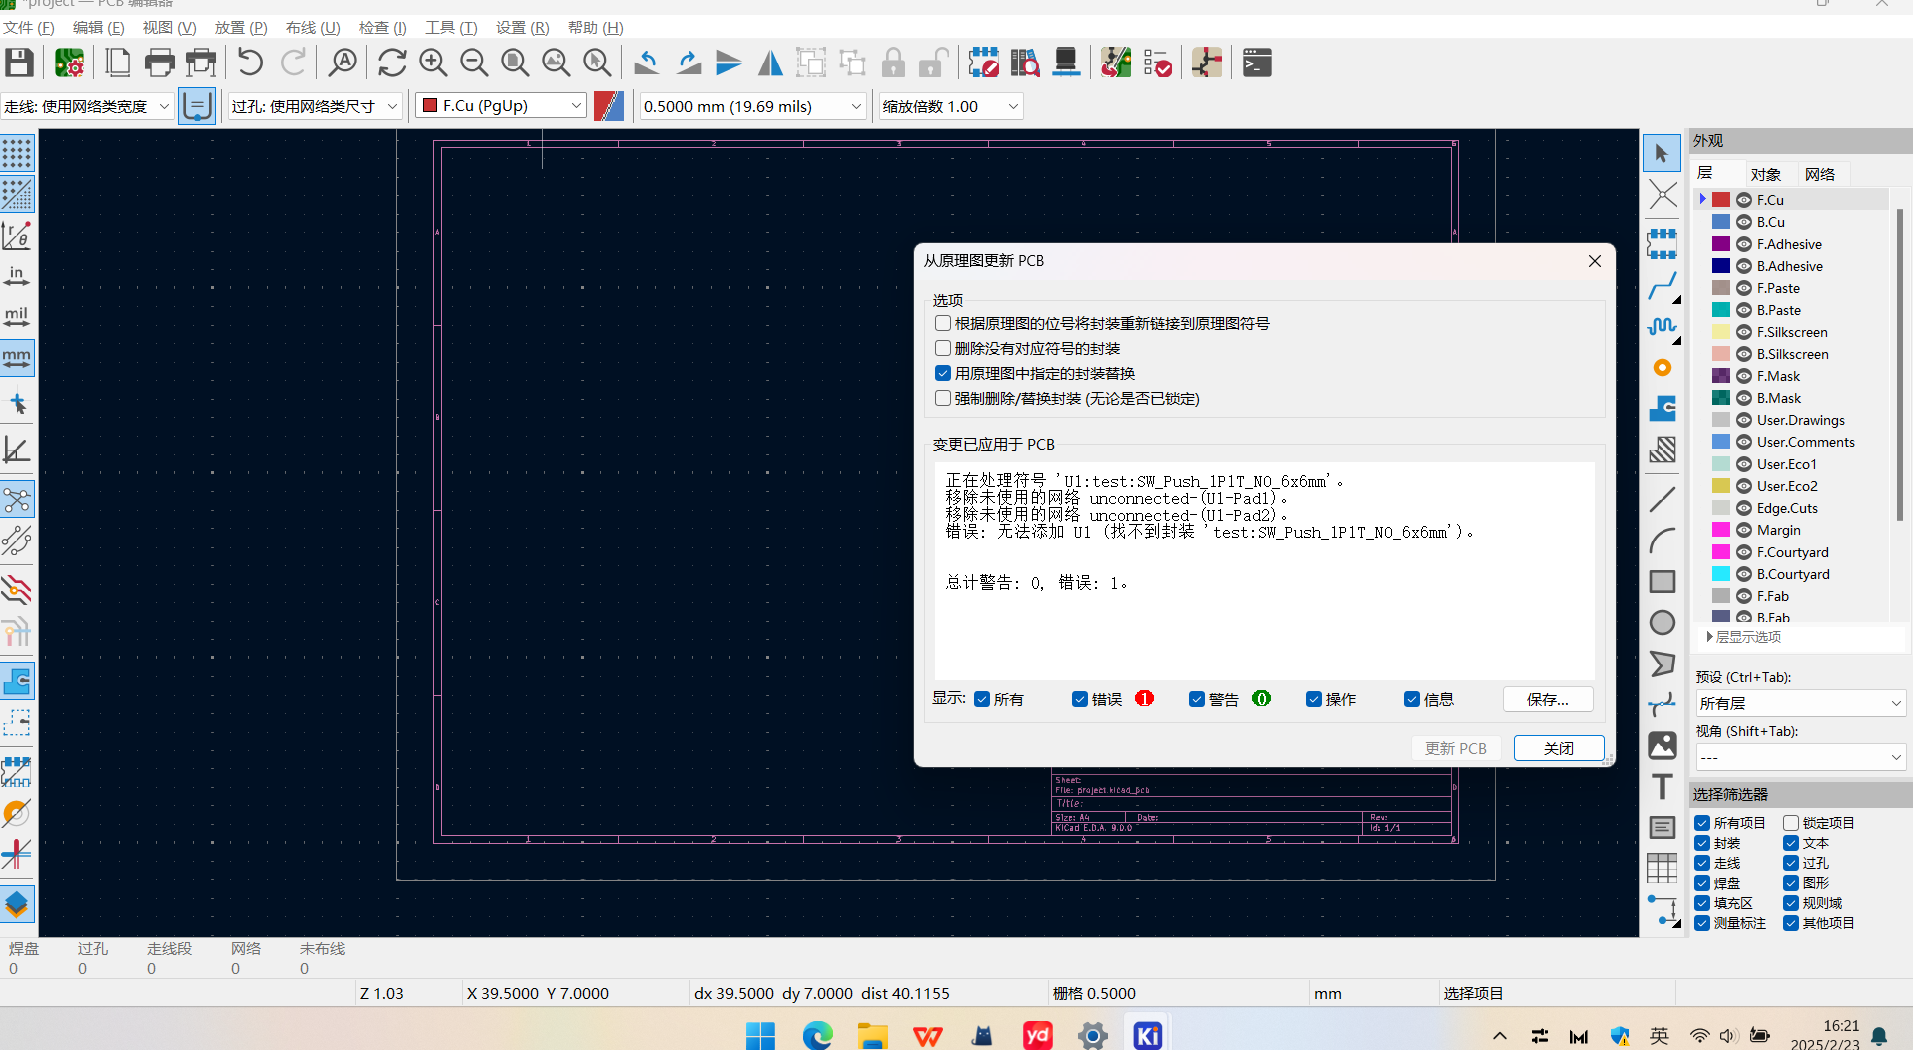Select the Draw circle tool
The image size is (1913, 1050).
pyautogui.click(x=1662, y=622)
